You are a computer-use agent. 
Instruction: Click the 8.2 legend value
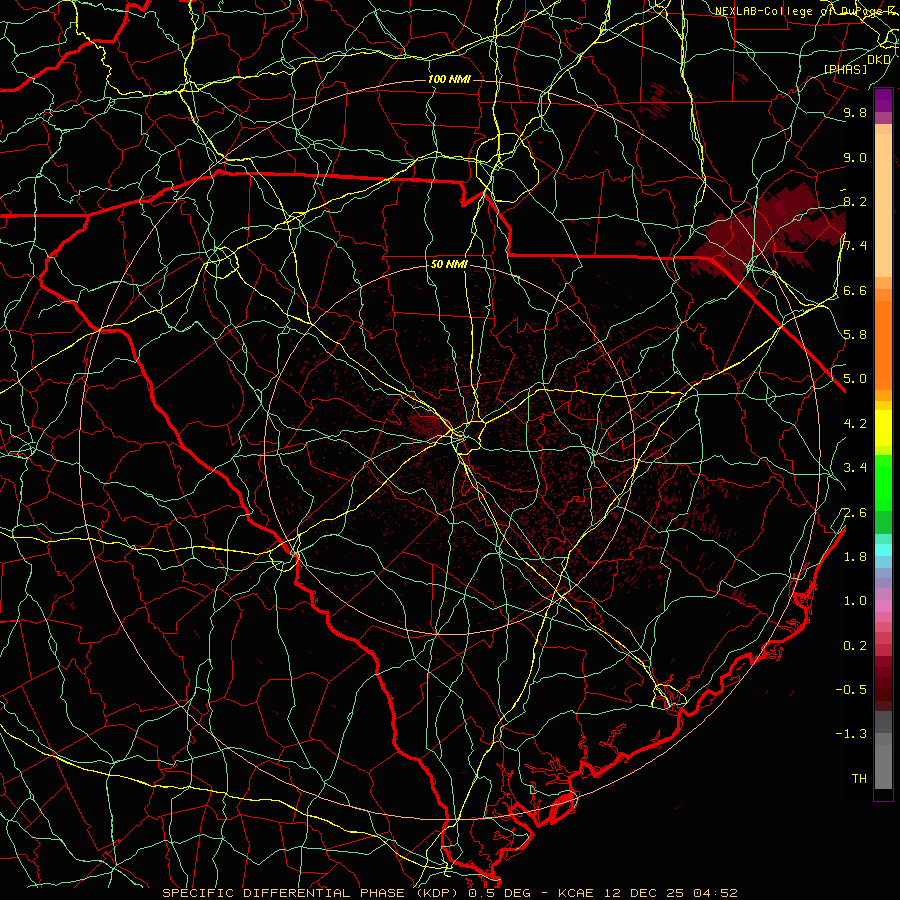pos(855,201)
